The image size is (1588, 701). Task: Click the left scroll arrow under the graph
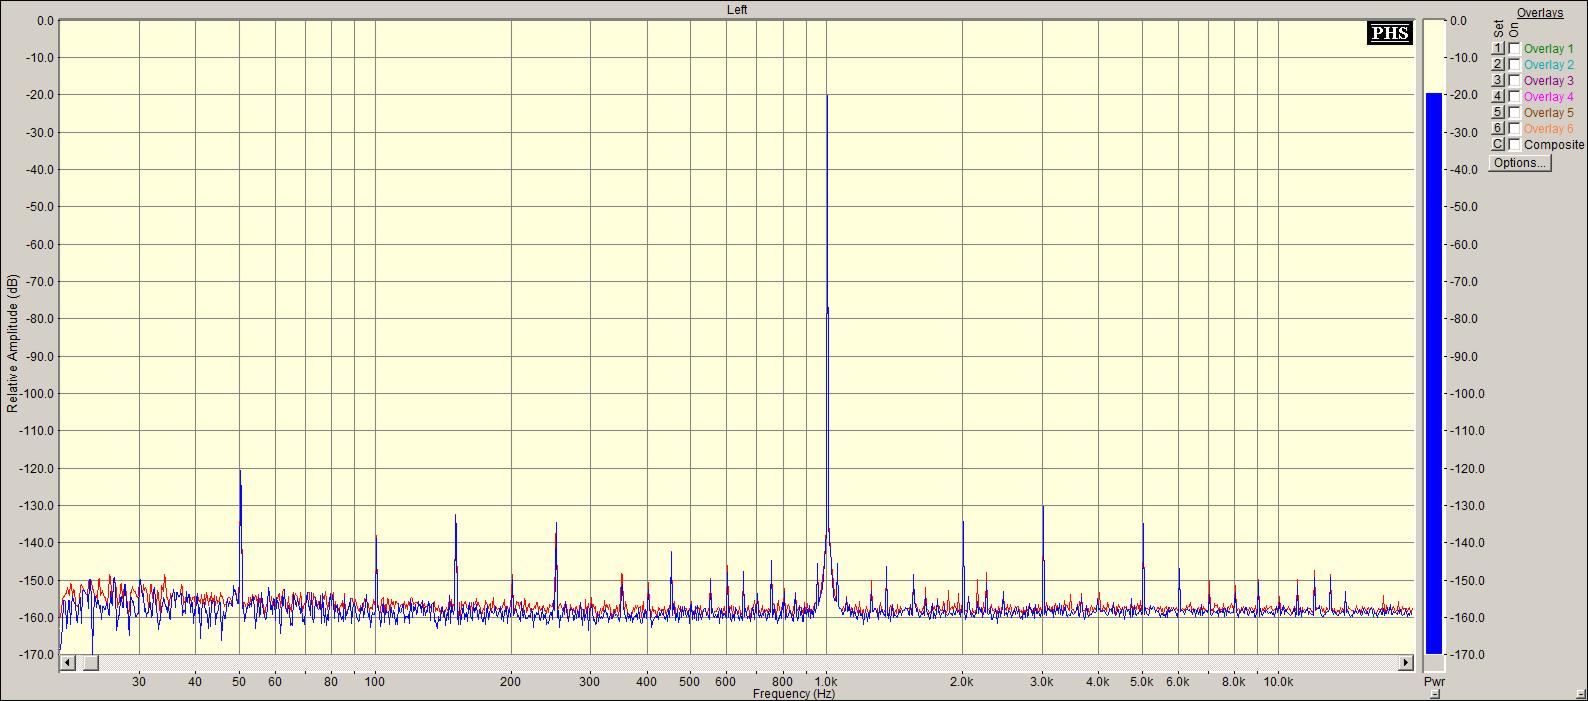pos(68,662)
